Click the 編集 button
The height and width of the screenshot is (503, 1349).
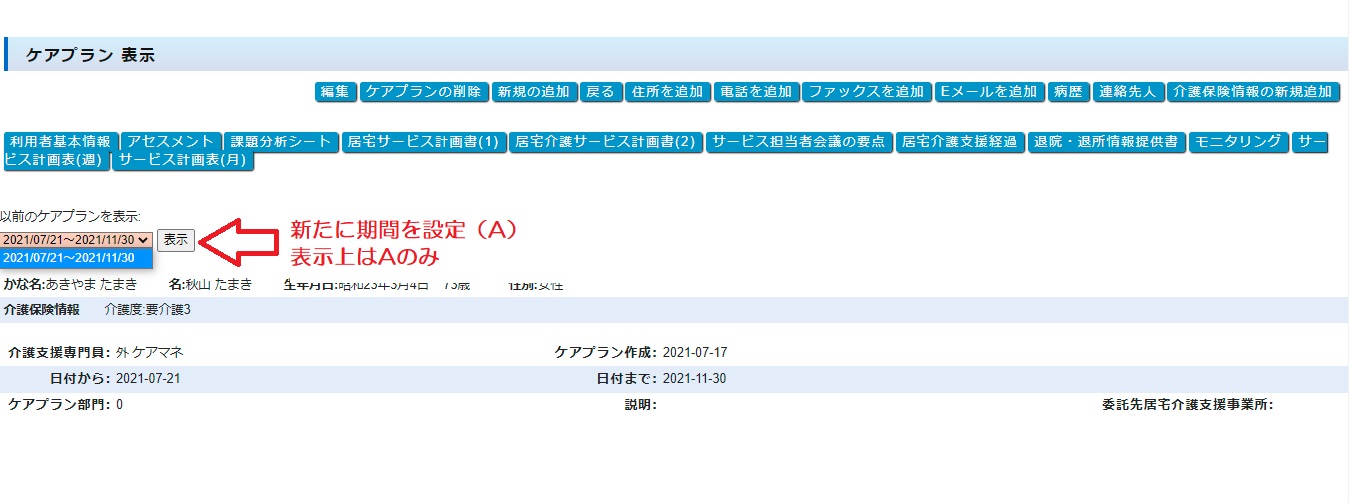coord(335,92)
